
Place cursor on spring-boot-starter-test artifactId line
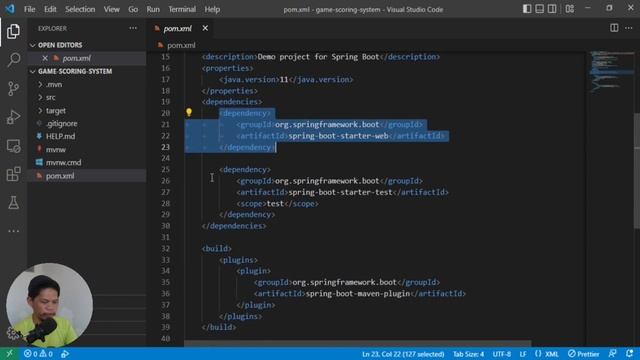pyautogui.click(x=342, y=192)
